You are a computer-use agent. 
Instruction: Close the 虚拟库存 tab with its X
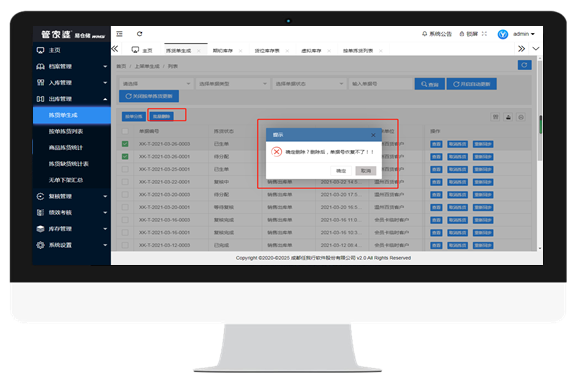point(329,51)
